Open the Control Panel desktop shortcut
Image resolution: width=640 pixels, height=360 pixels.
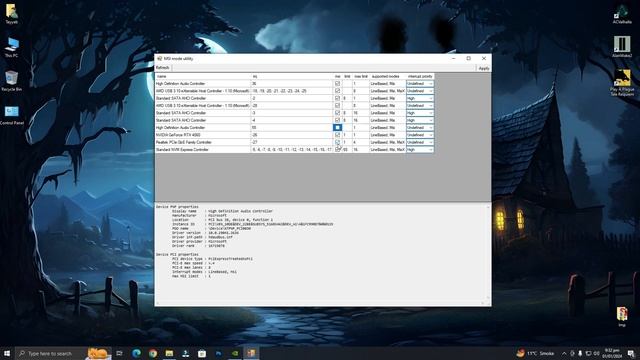click(x=11, y=114)
